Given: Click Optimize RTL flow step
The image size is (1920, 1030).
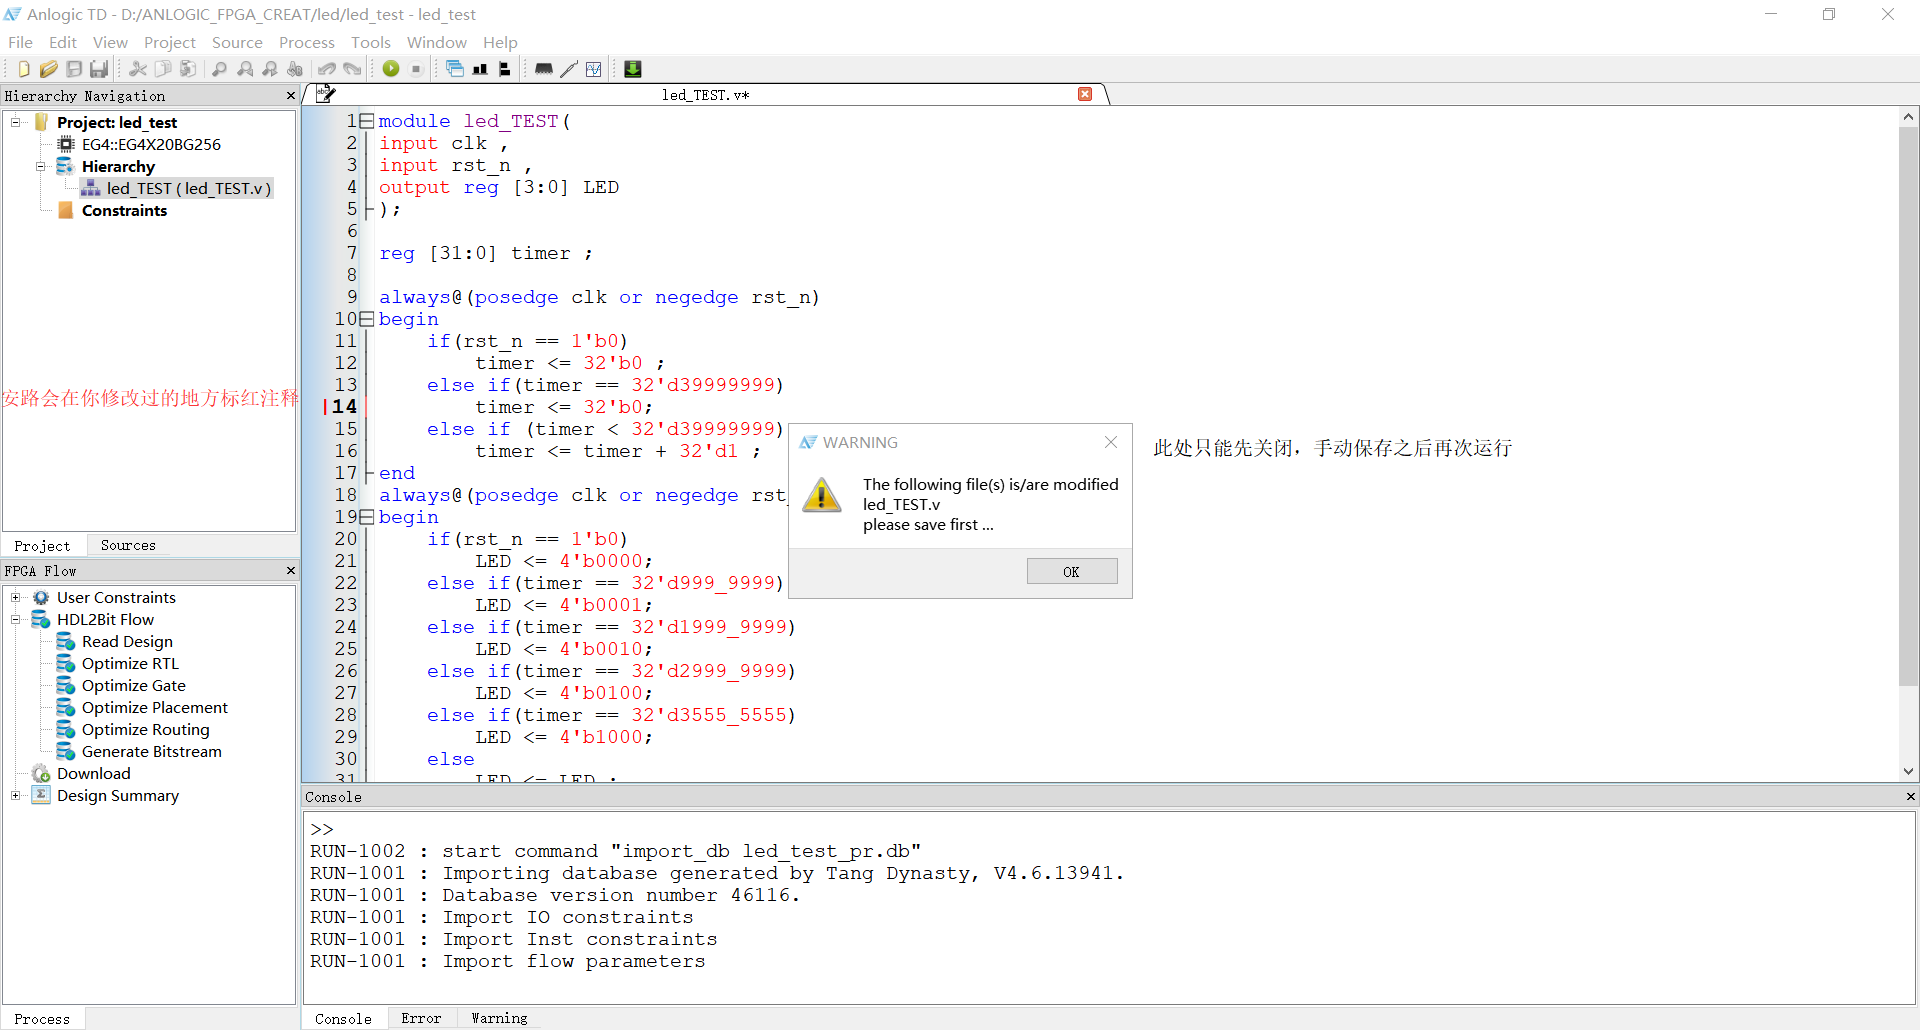Looking at the screenshot, I should [118, 663].
